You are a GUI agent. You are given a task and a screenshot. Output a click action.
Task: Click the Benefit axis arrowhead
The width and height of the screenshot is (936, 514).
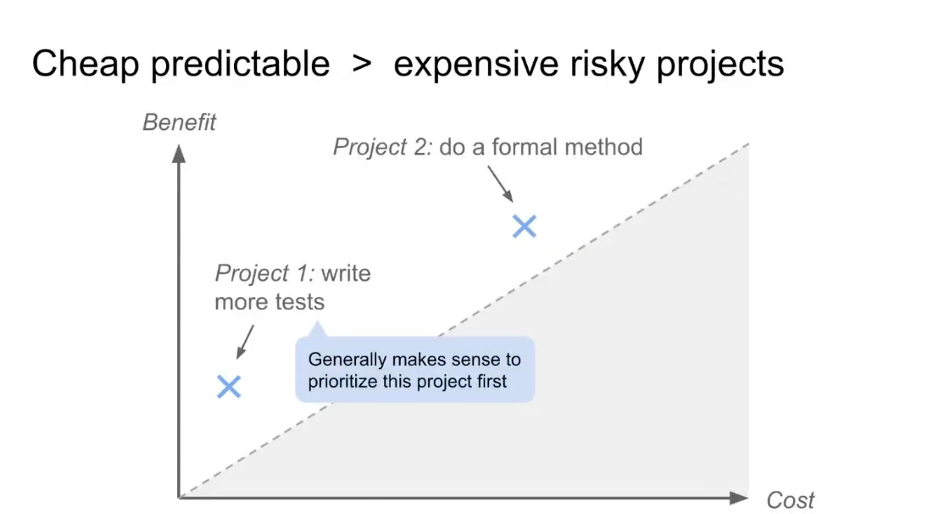click(x=178, y=153)
